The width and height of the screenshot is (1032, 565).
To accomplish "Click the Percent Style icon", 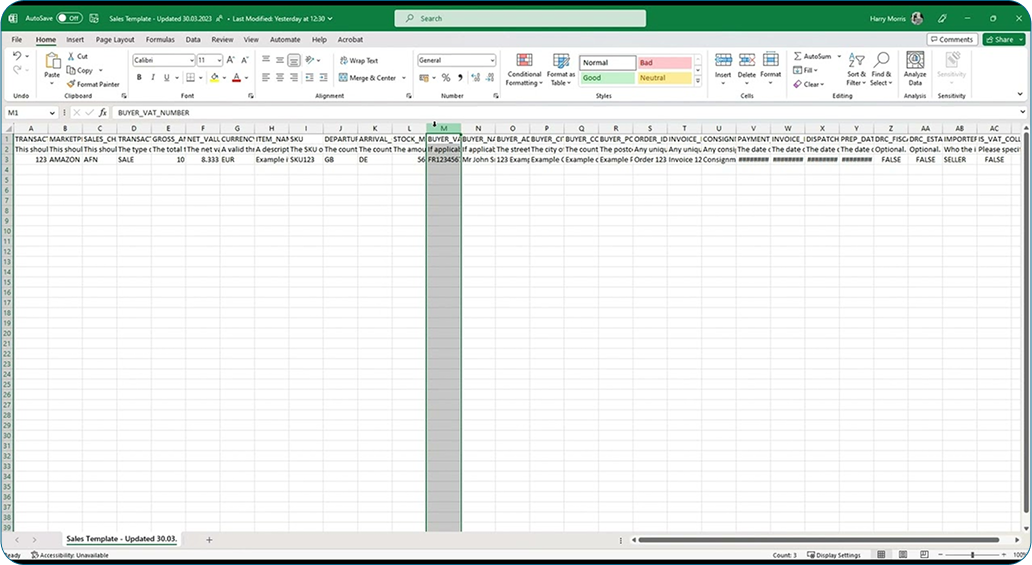I will point(446,78).
